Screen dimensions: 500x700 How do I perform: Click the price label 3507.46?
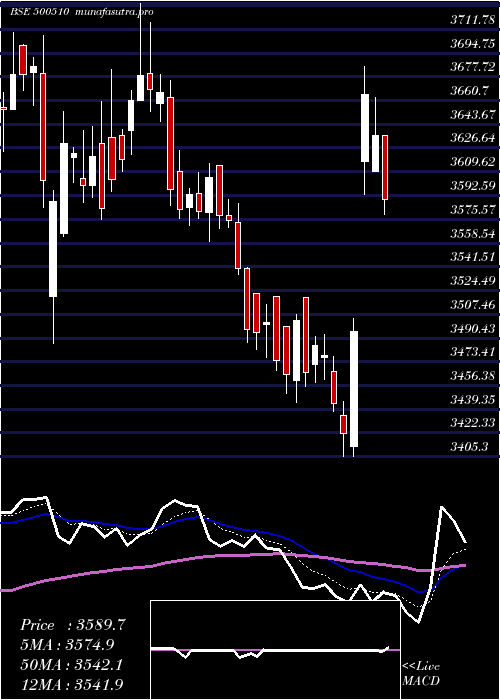(x=473, y=305)
